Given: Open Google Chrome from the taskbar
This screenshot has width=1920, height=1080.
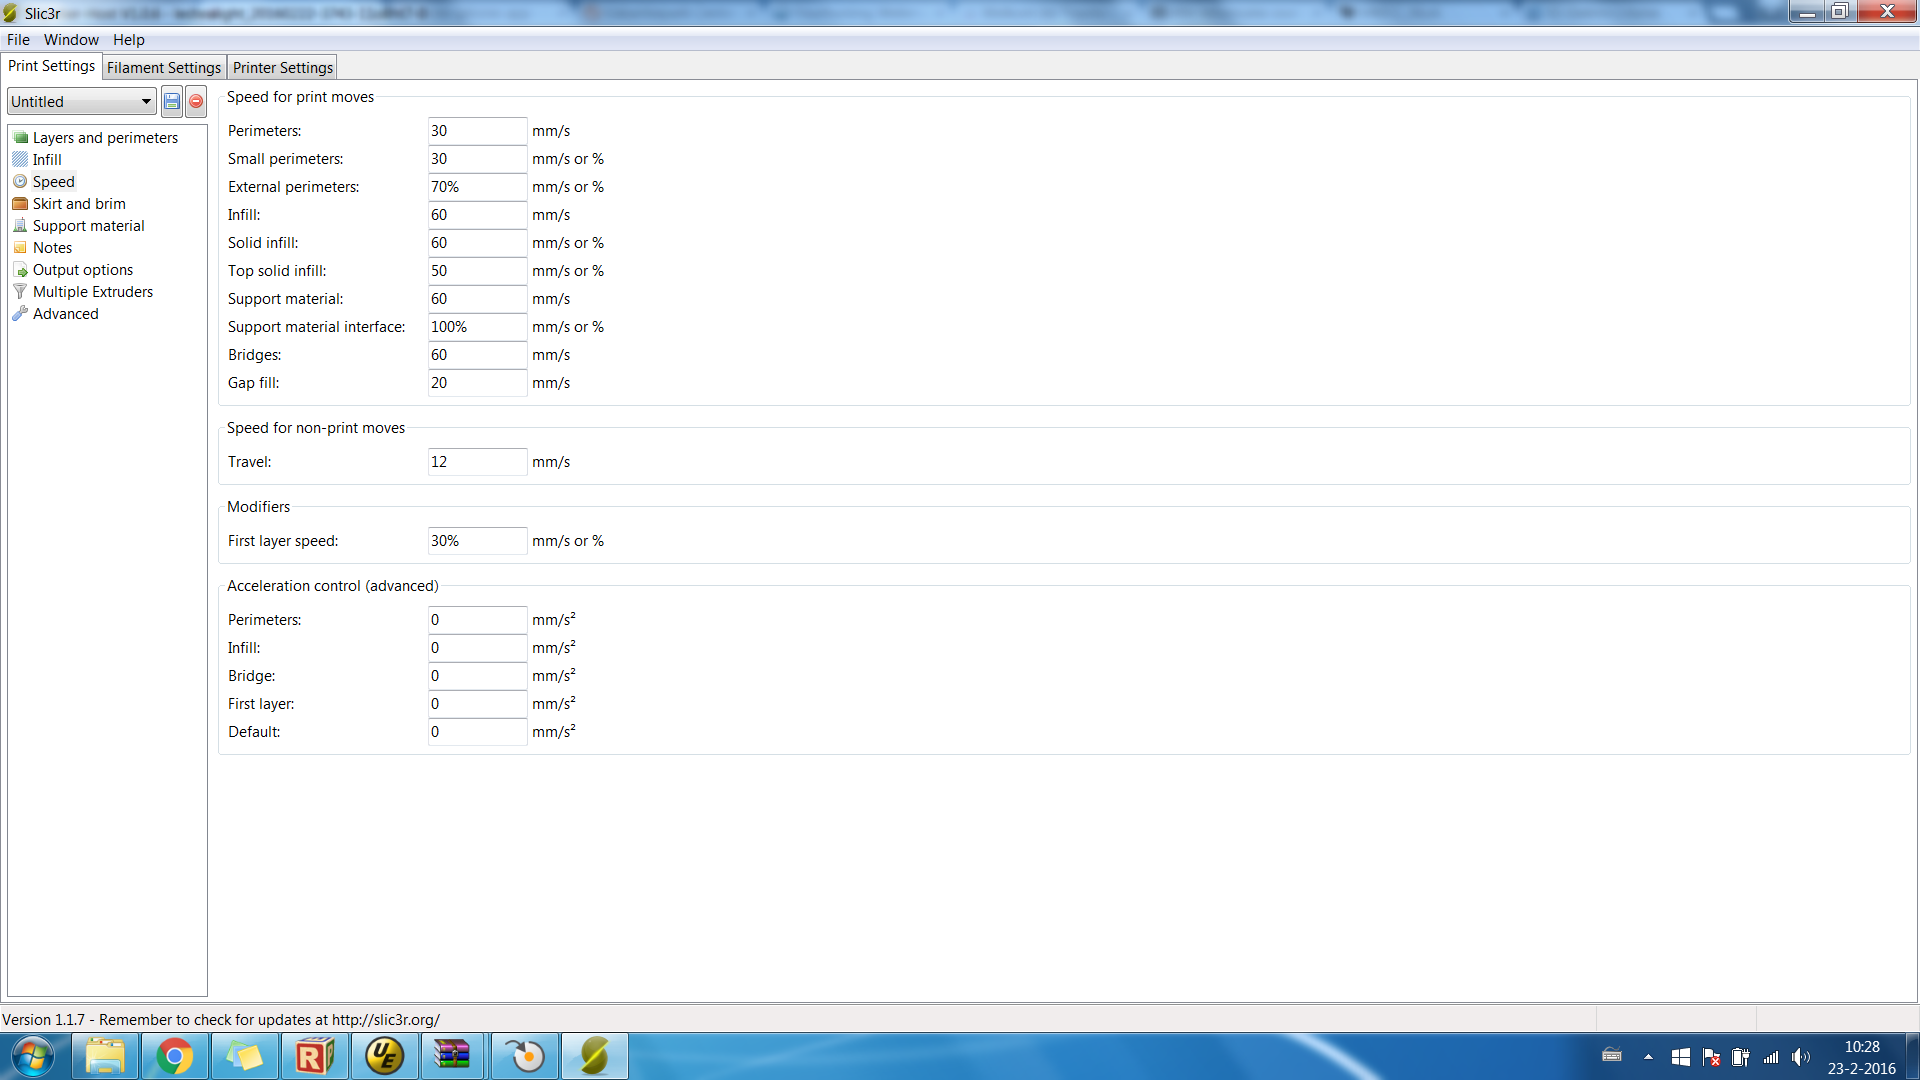Looking at the screenshot, I should pos(175,1056).
